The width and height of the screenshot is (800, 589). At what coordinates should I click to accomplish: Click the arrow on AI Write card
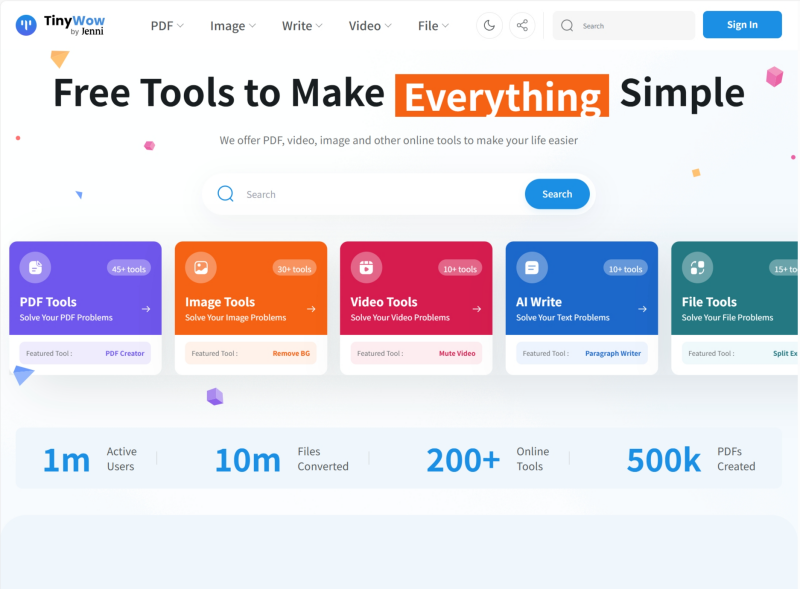click(642, 309)
